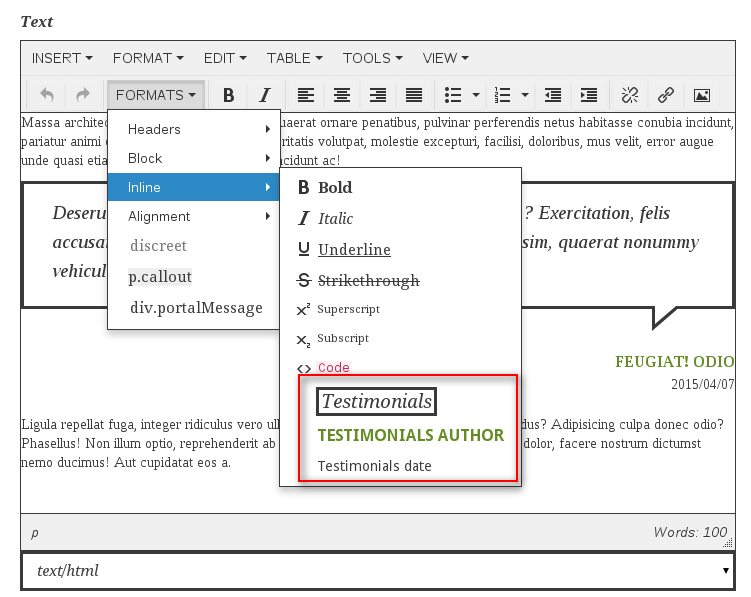Click the Undo arrow icon

coord(46,95)
